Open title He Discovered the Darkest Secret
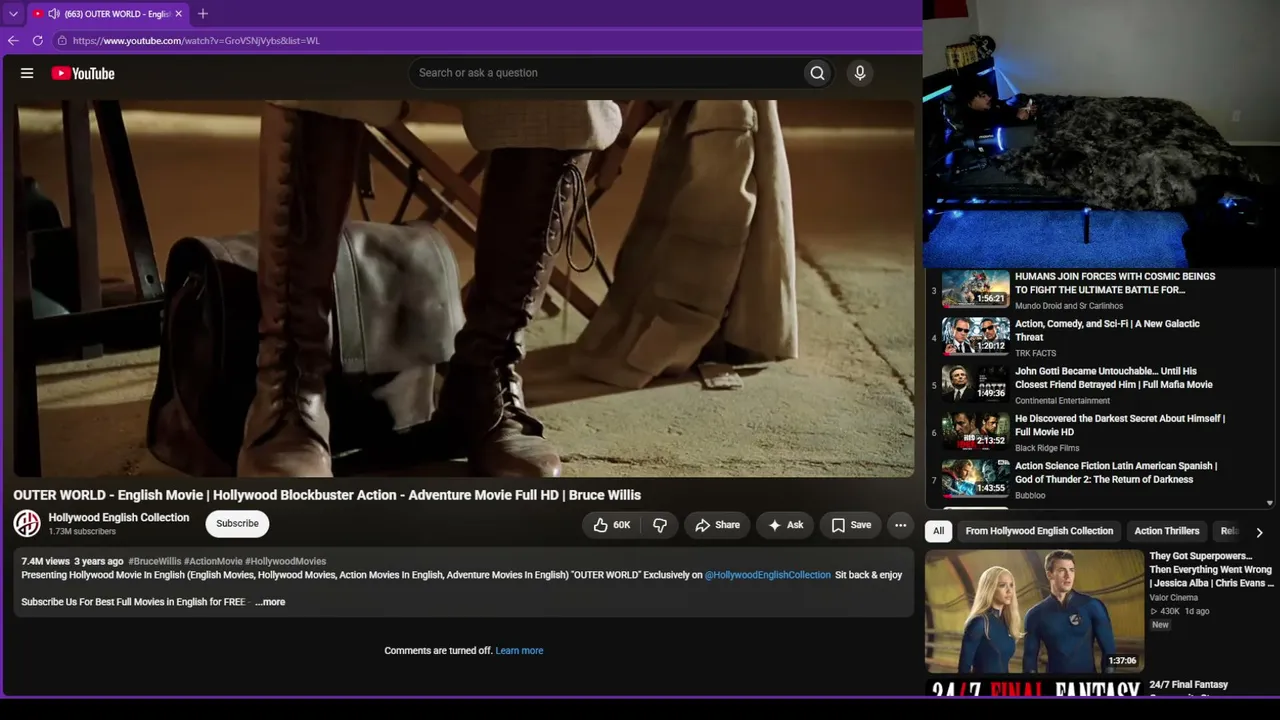This screenshot has width=1280, height=720. tap(1120, 425)
